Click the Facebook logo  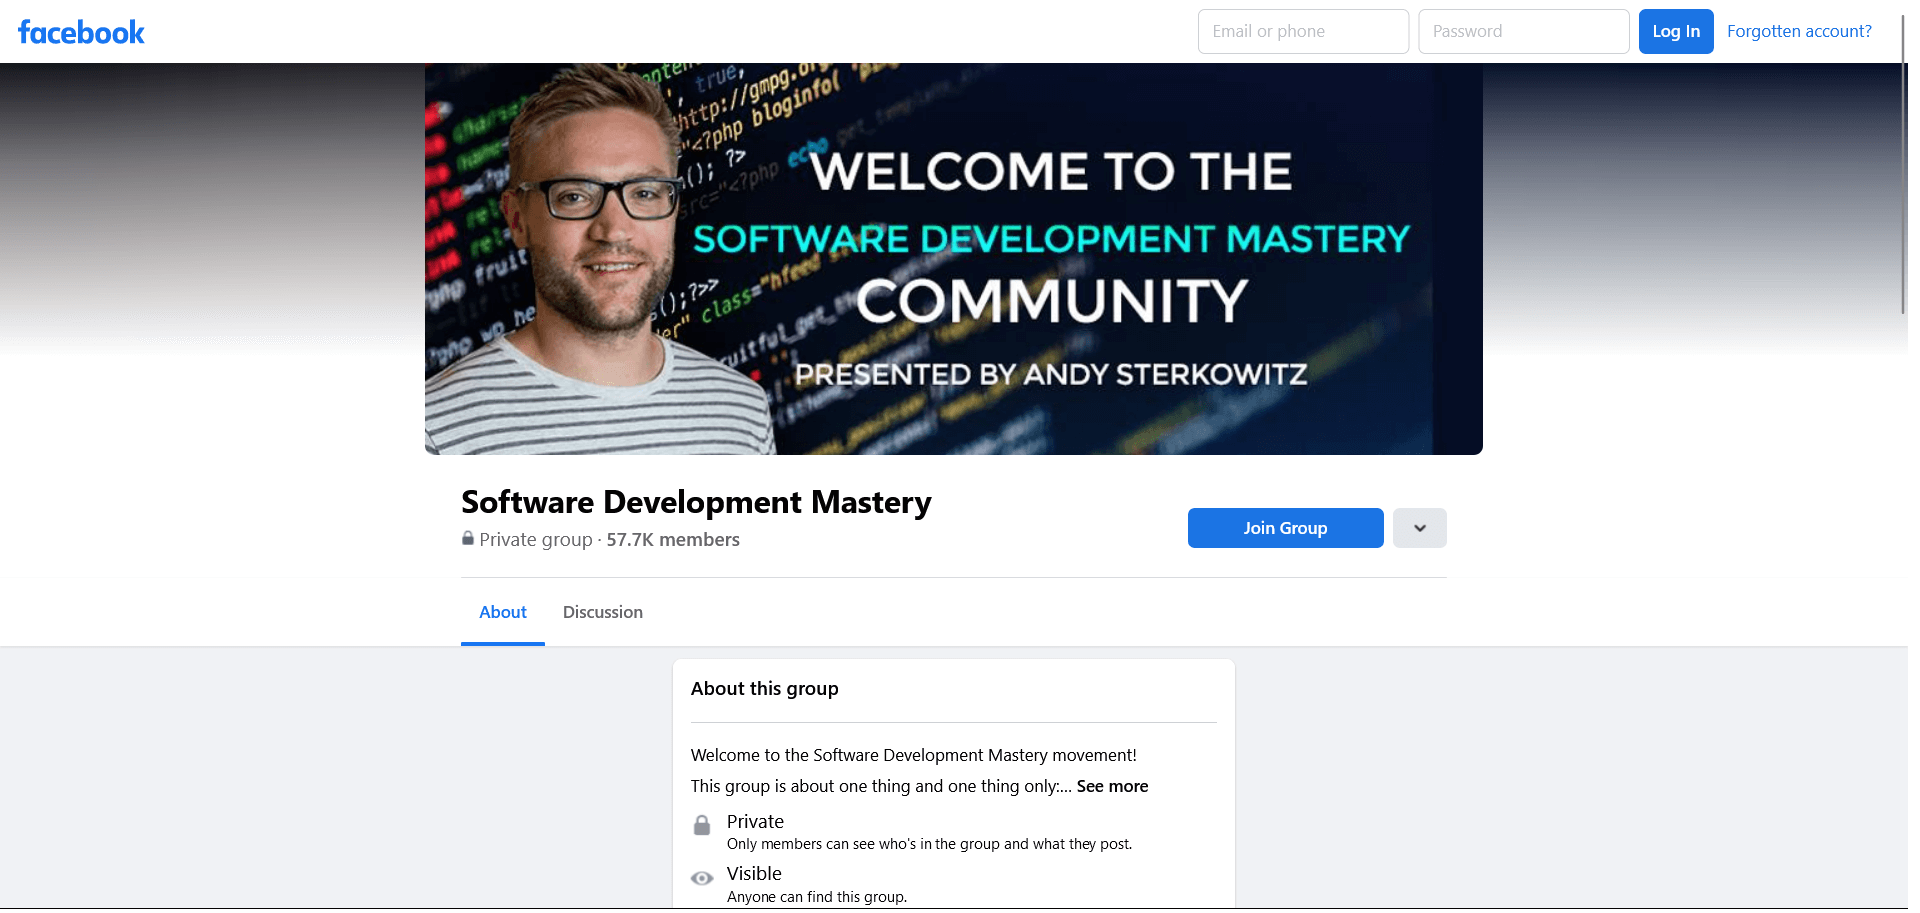(81, 32)
